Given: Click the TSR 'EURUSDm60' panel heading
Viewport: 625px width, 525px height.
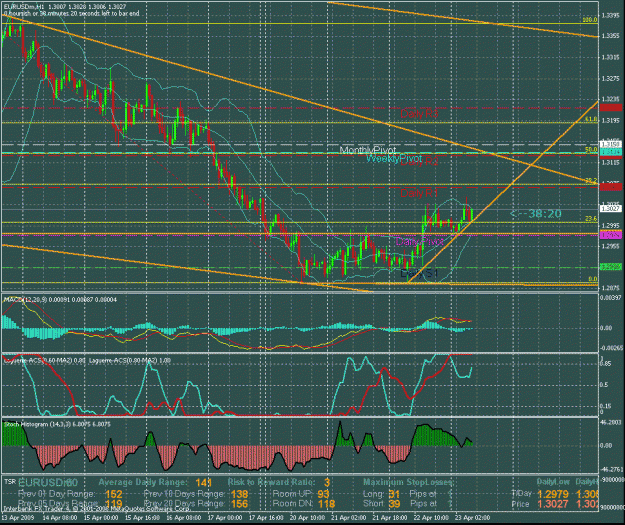Looking at the screenshot, I should (x=48, y=483).
